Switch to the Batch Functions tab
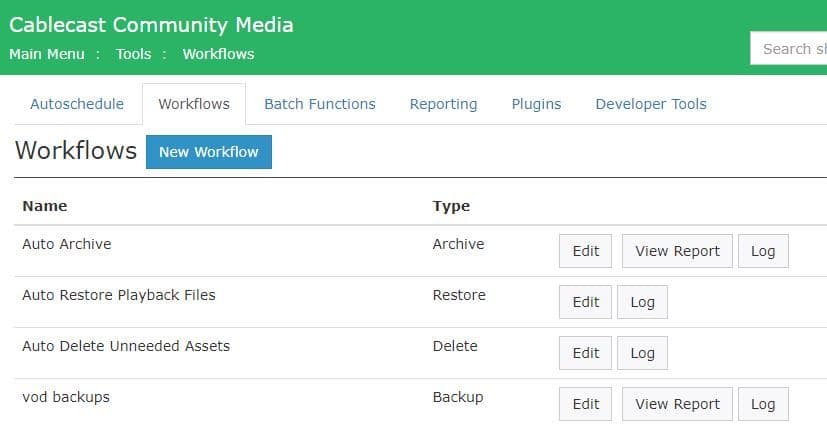The width and height of the screenshot is (827, 446). pyautogui.click(x=320, y=104)
